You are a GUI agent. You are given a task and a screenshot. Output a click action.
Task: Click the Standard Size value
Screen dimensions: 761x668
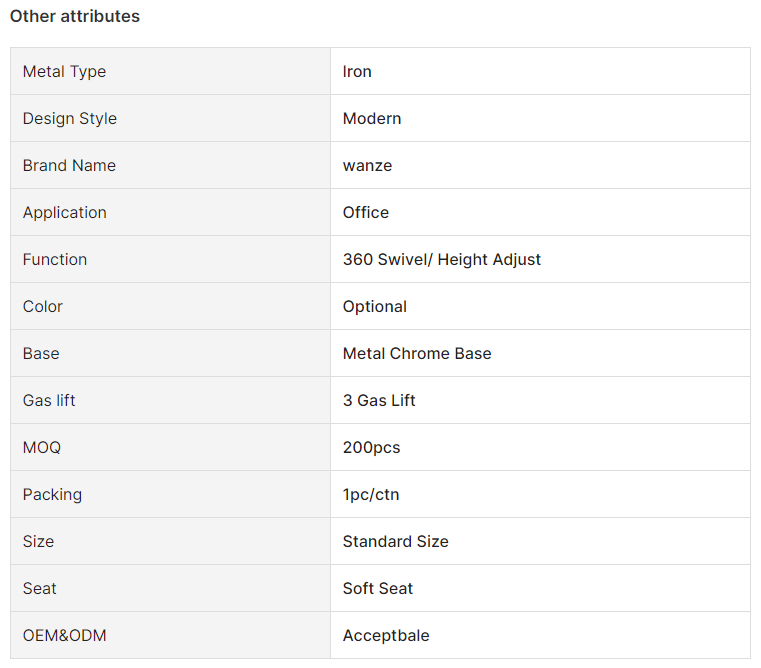click(396, 541)
